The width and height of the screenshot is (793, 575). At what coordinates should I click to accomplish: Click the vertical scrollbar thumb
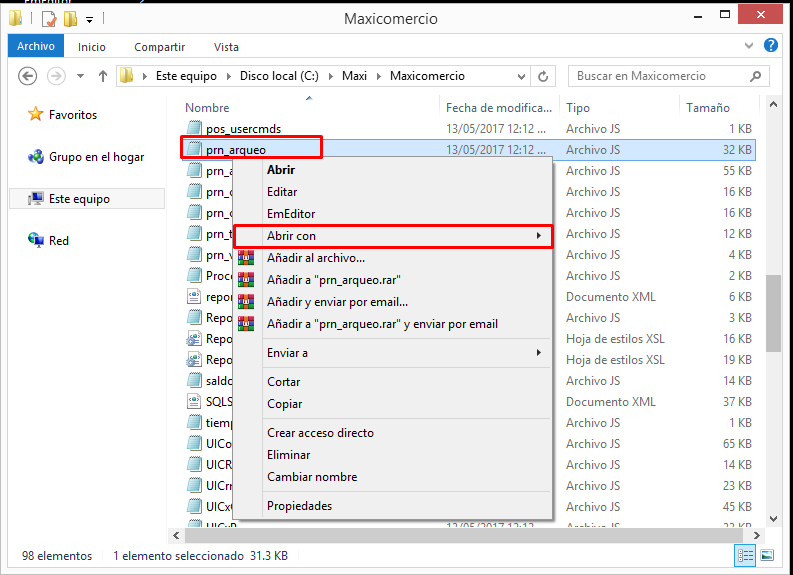(x=773, y=313)
